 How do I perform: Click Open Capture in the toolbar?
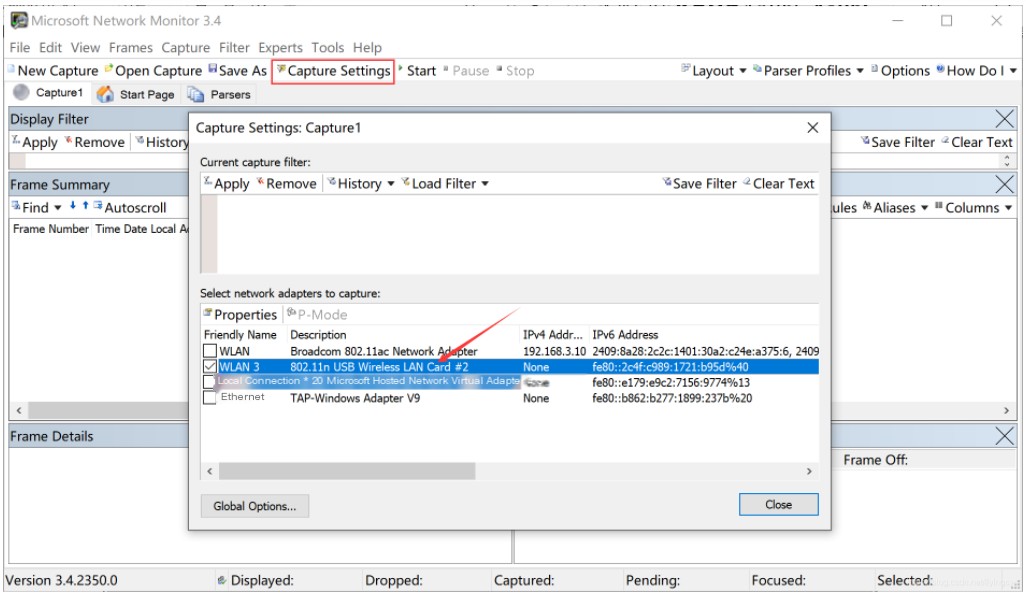click(x=153, y=71)
